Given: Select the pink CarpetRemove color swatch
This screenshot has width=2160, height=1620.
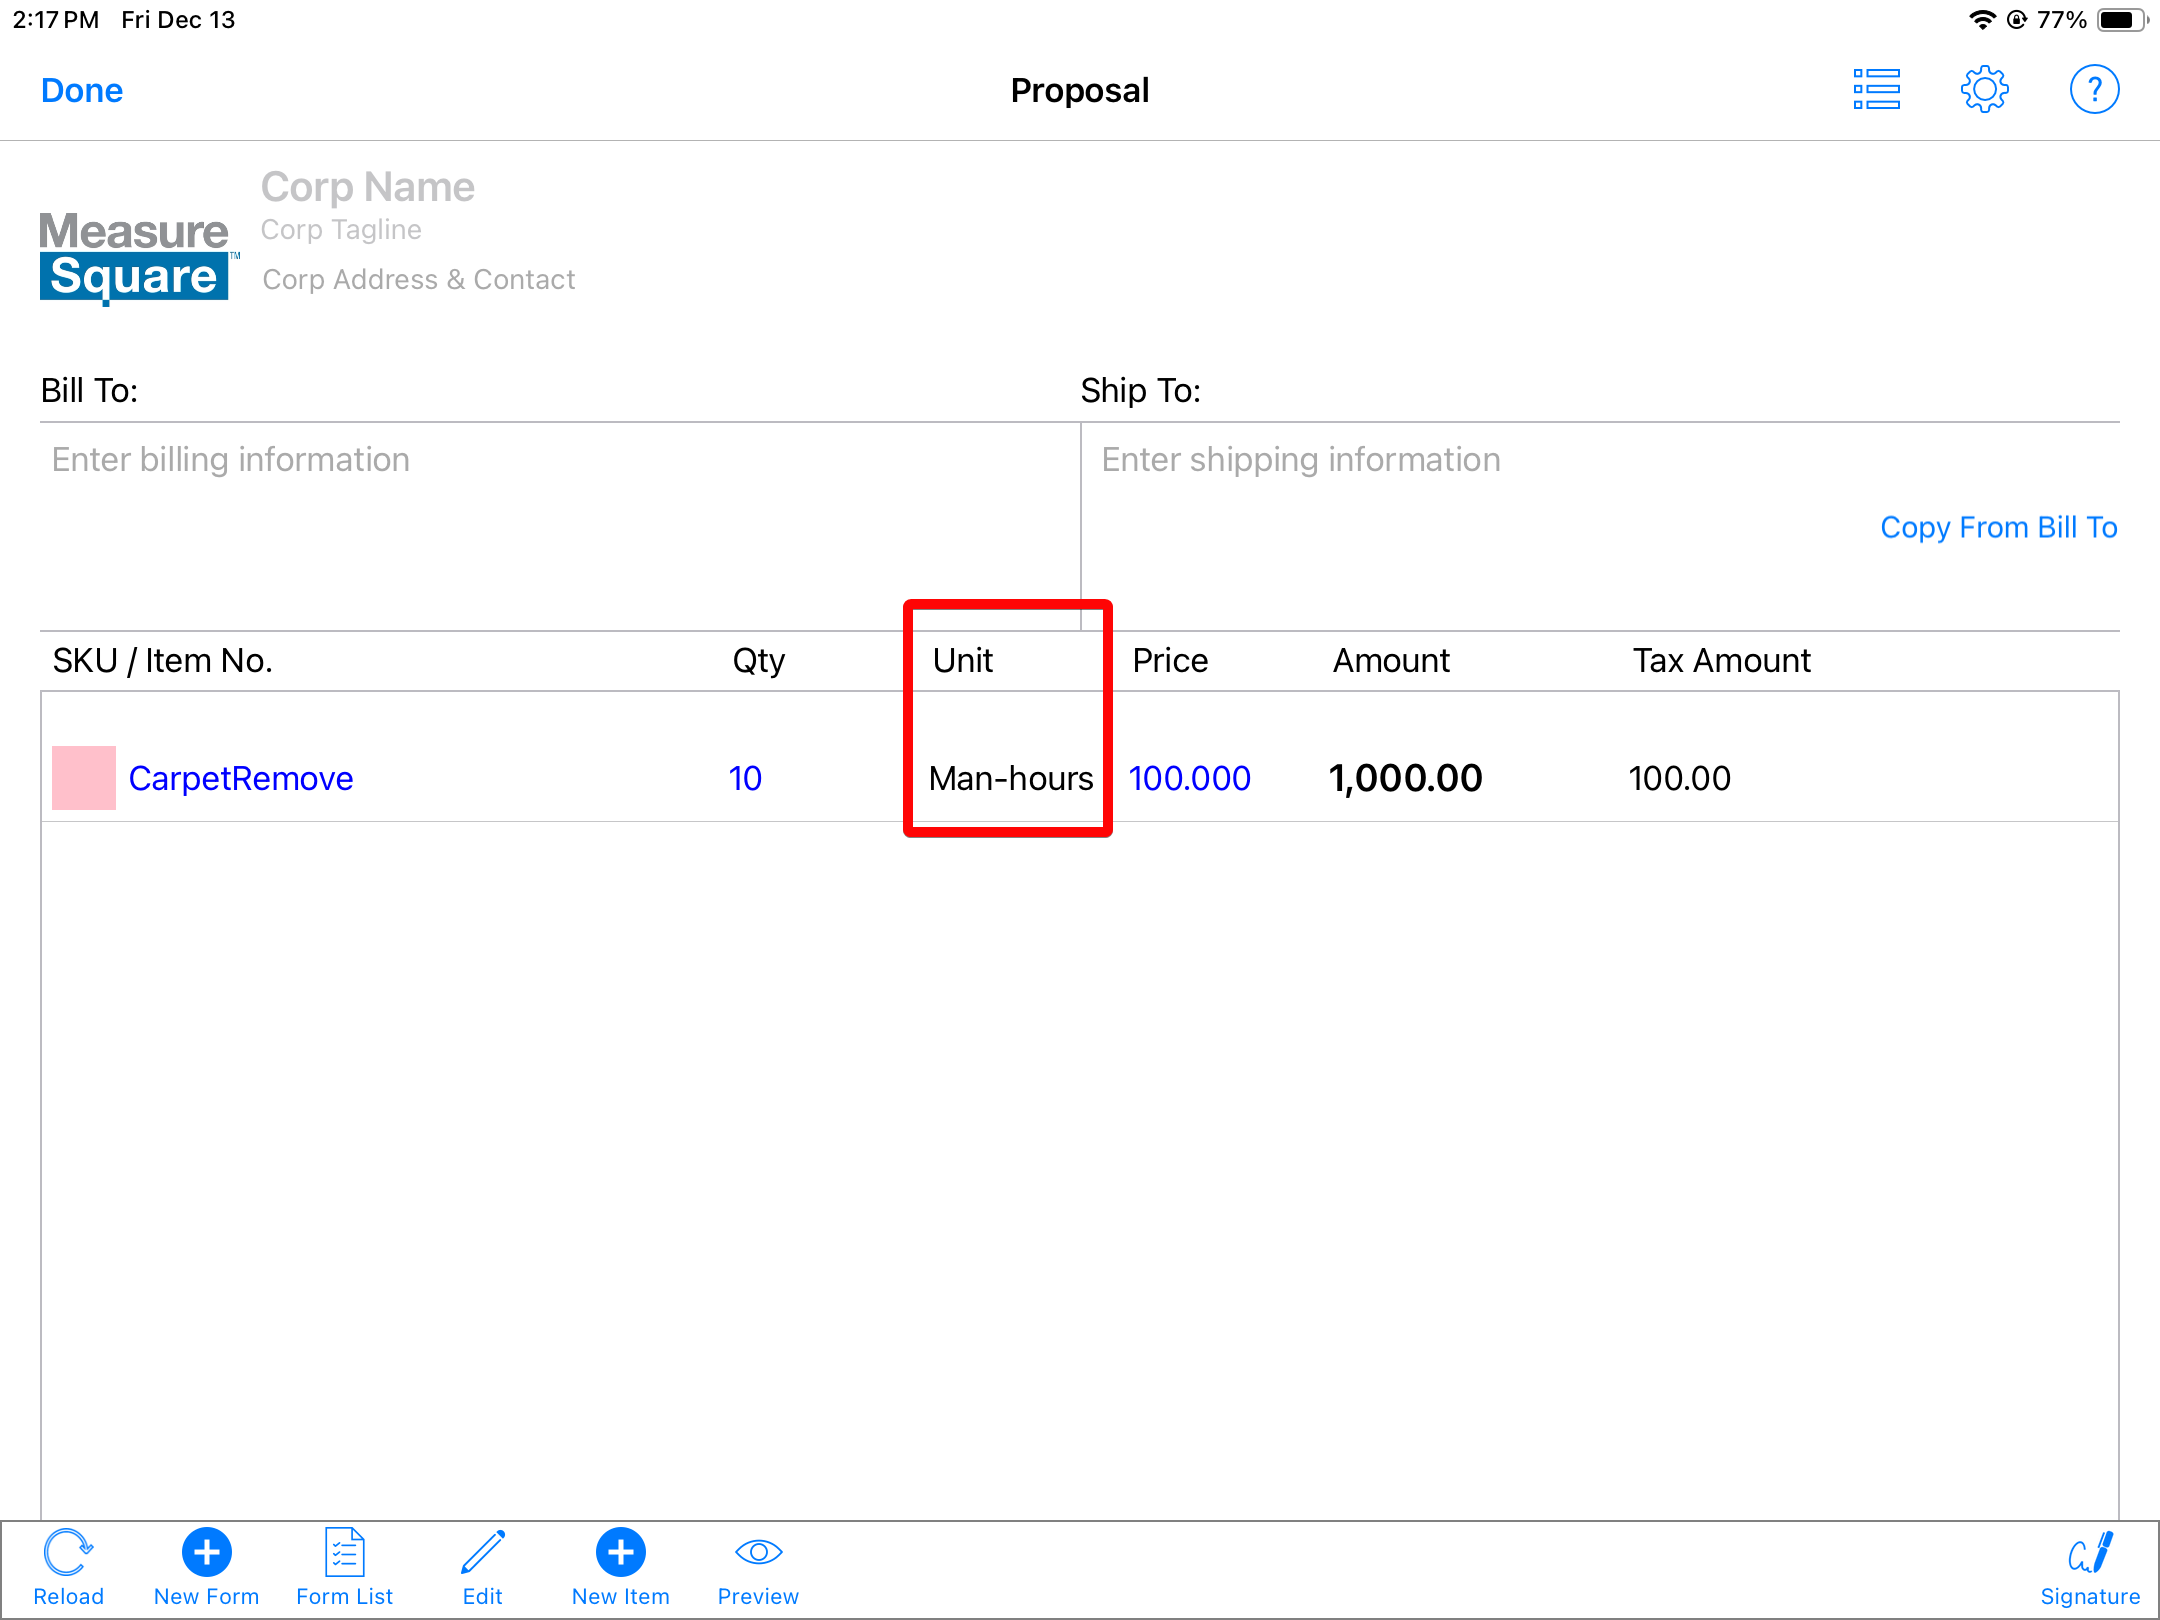Looking at the screenshot, I should [84, 778].
